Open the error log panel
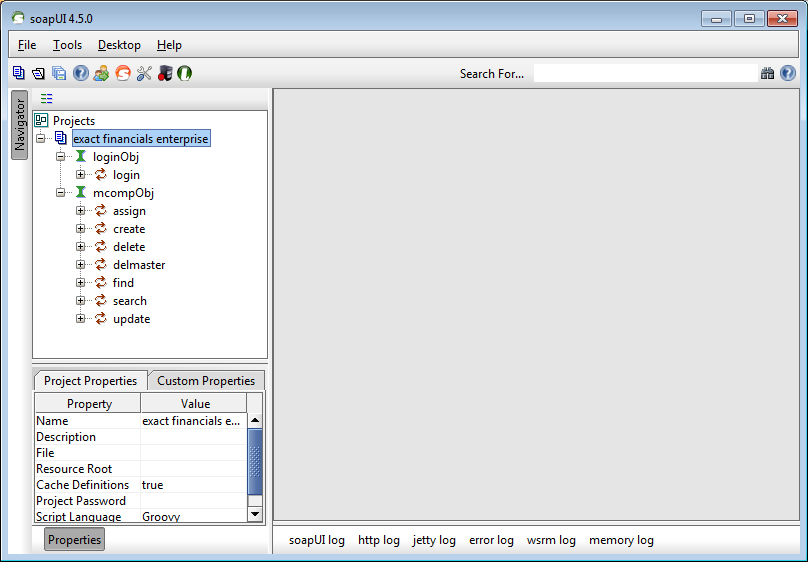The height and width of the screenshot is (562, 808). (x=491, y=540)
